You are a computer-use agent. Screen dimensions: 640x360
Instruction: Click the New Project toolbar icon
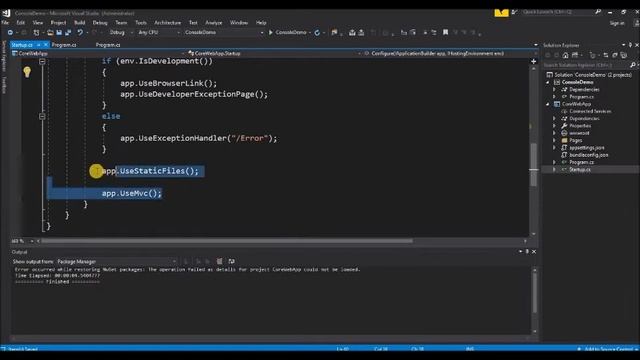click(x=37, y=33)
